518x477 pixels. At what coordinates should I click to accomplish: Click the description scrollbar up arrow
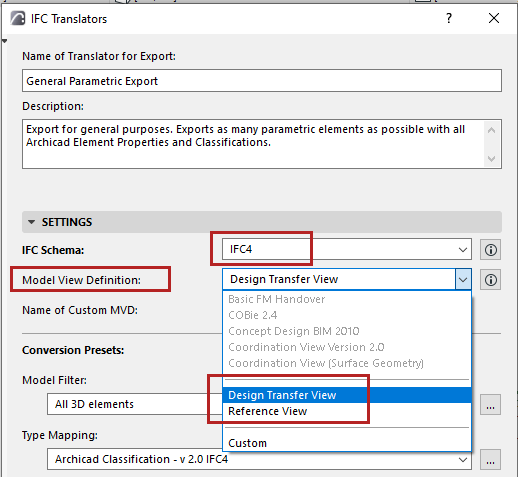pos(491,130)
